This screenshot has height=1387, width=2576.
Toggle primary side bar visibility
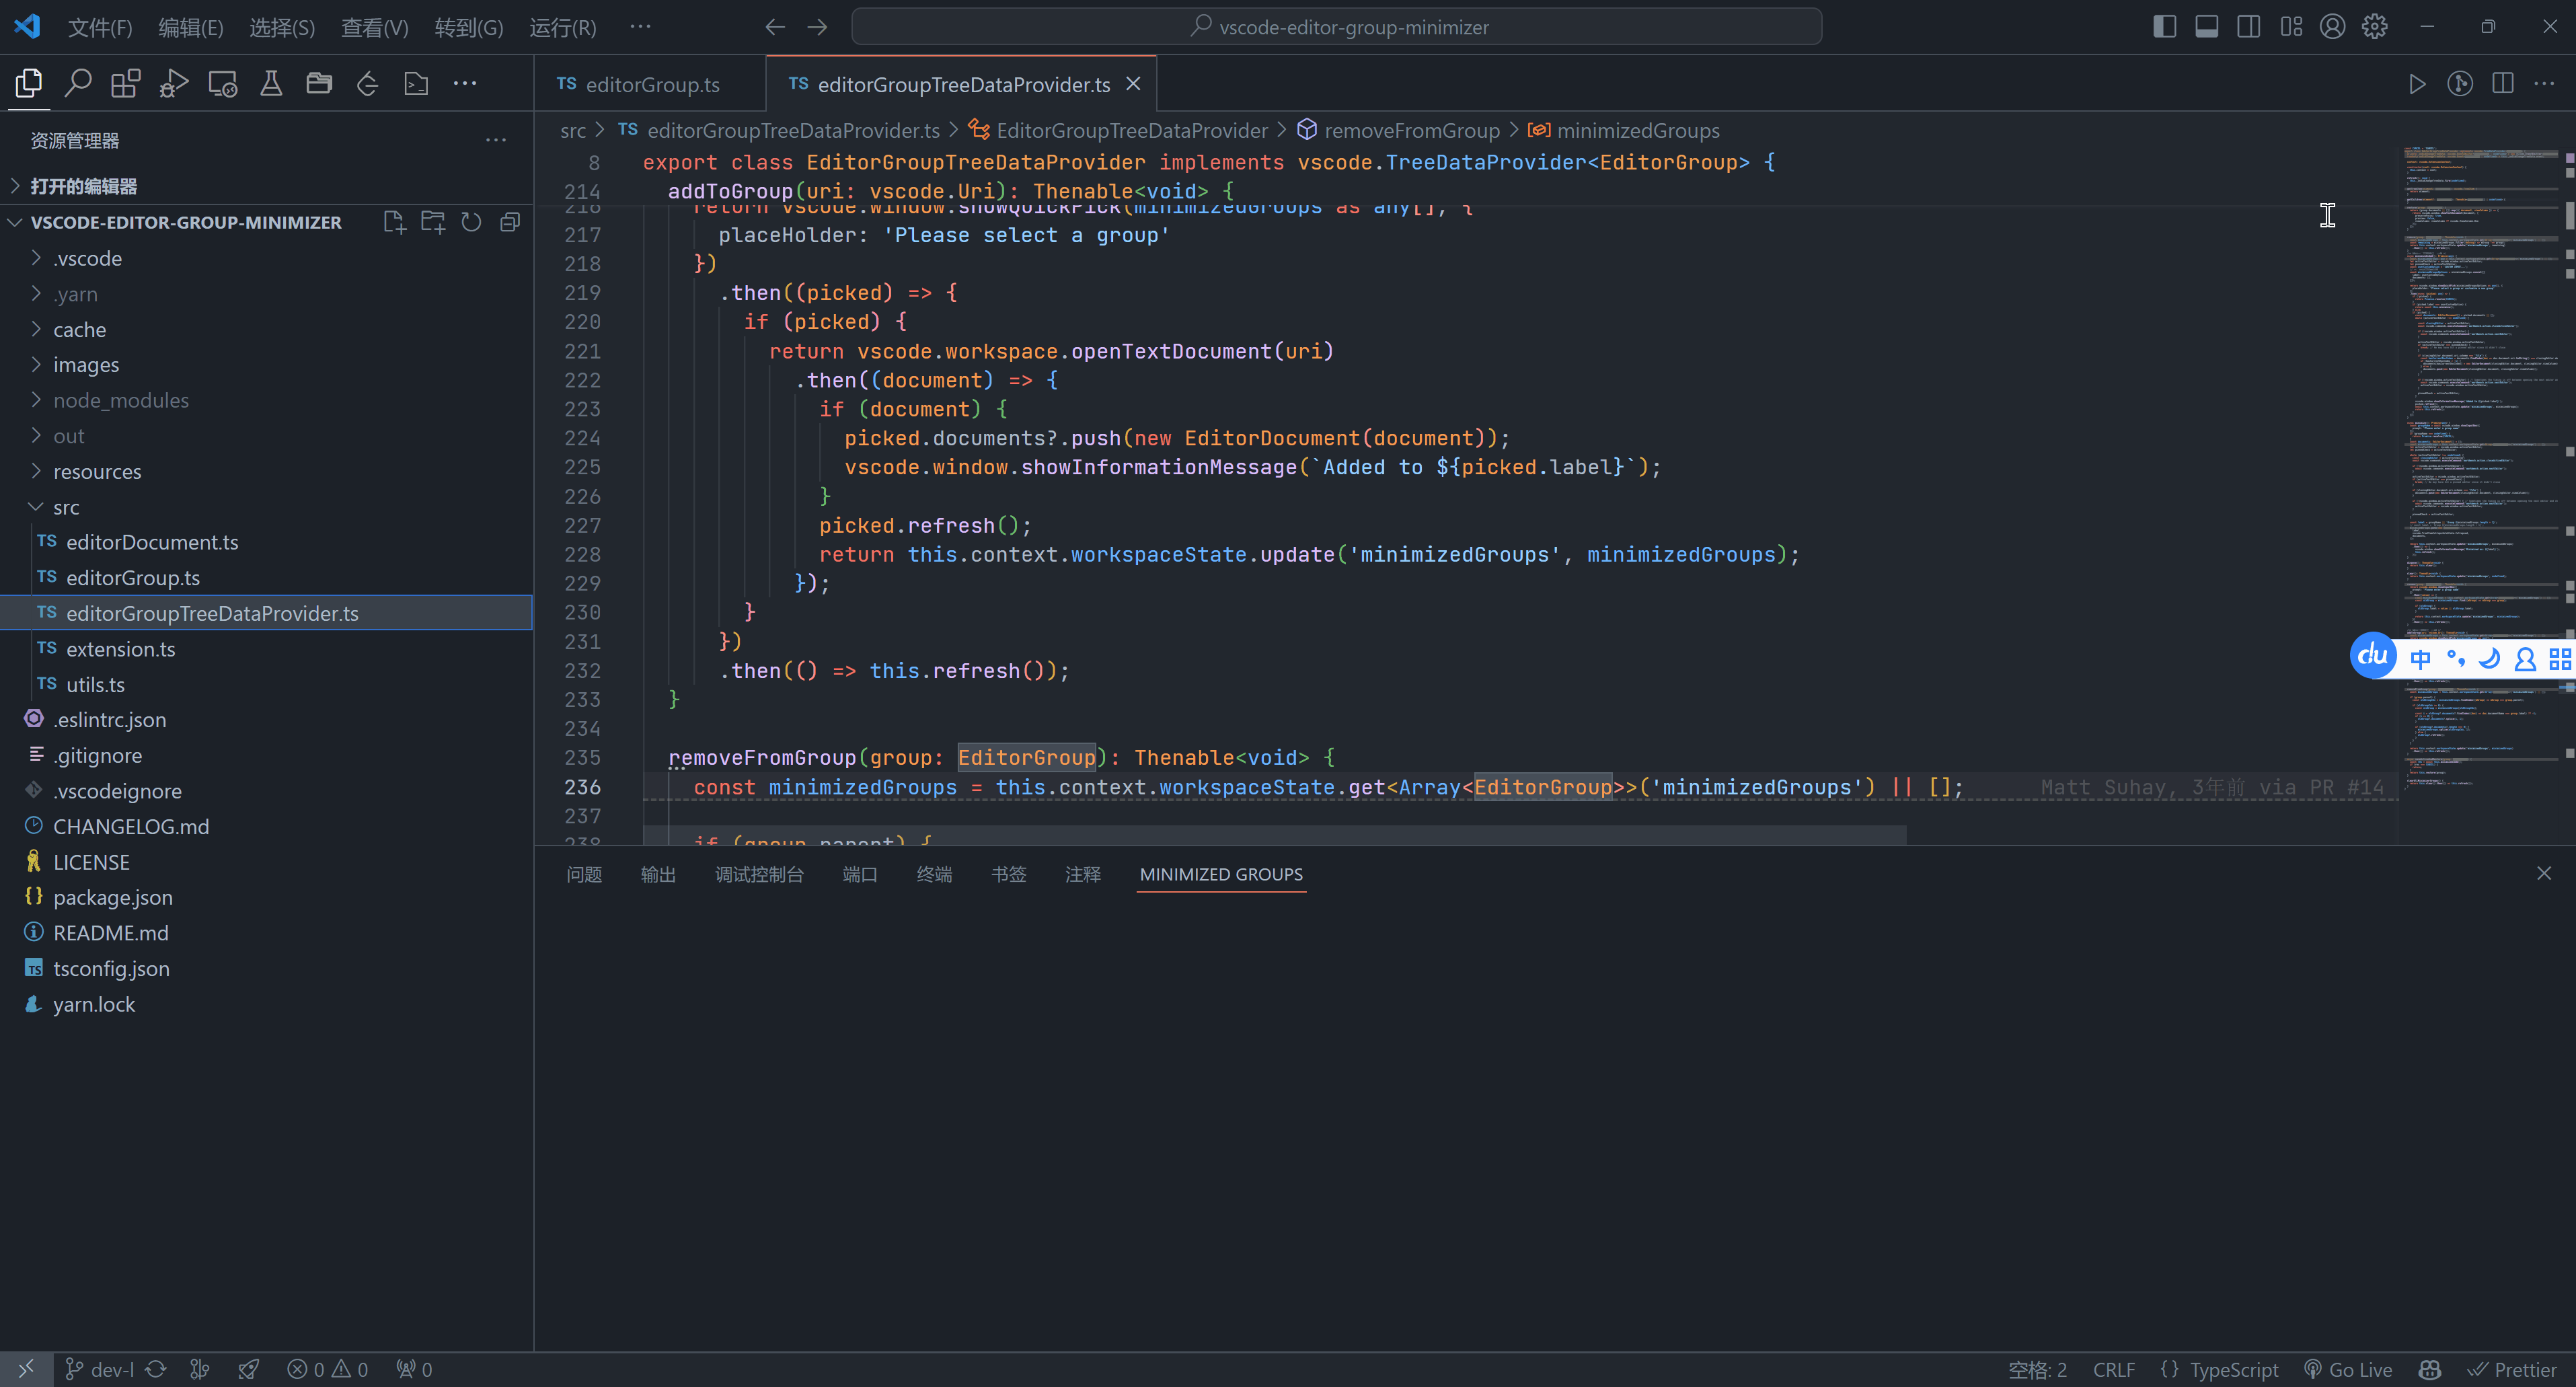click(2164, 27)
